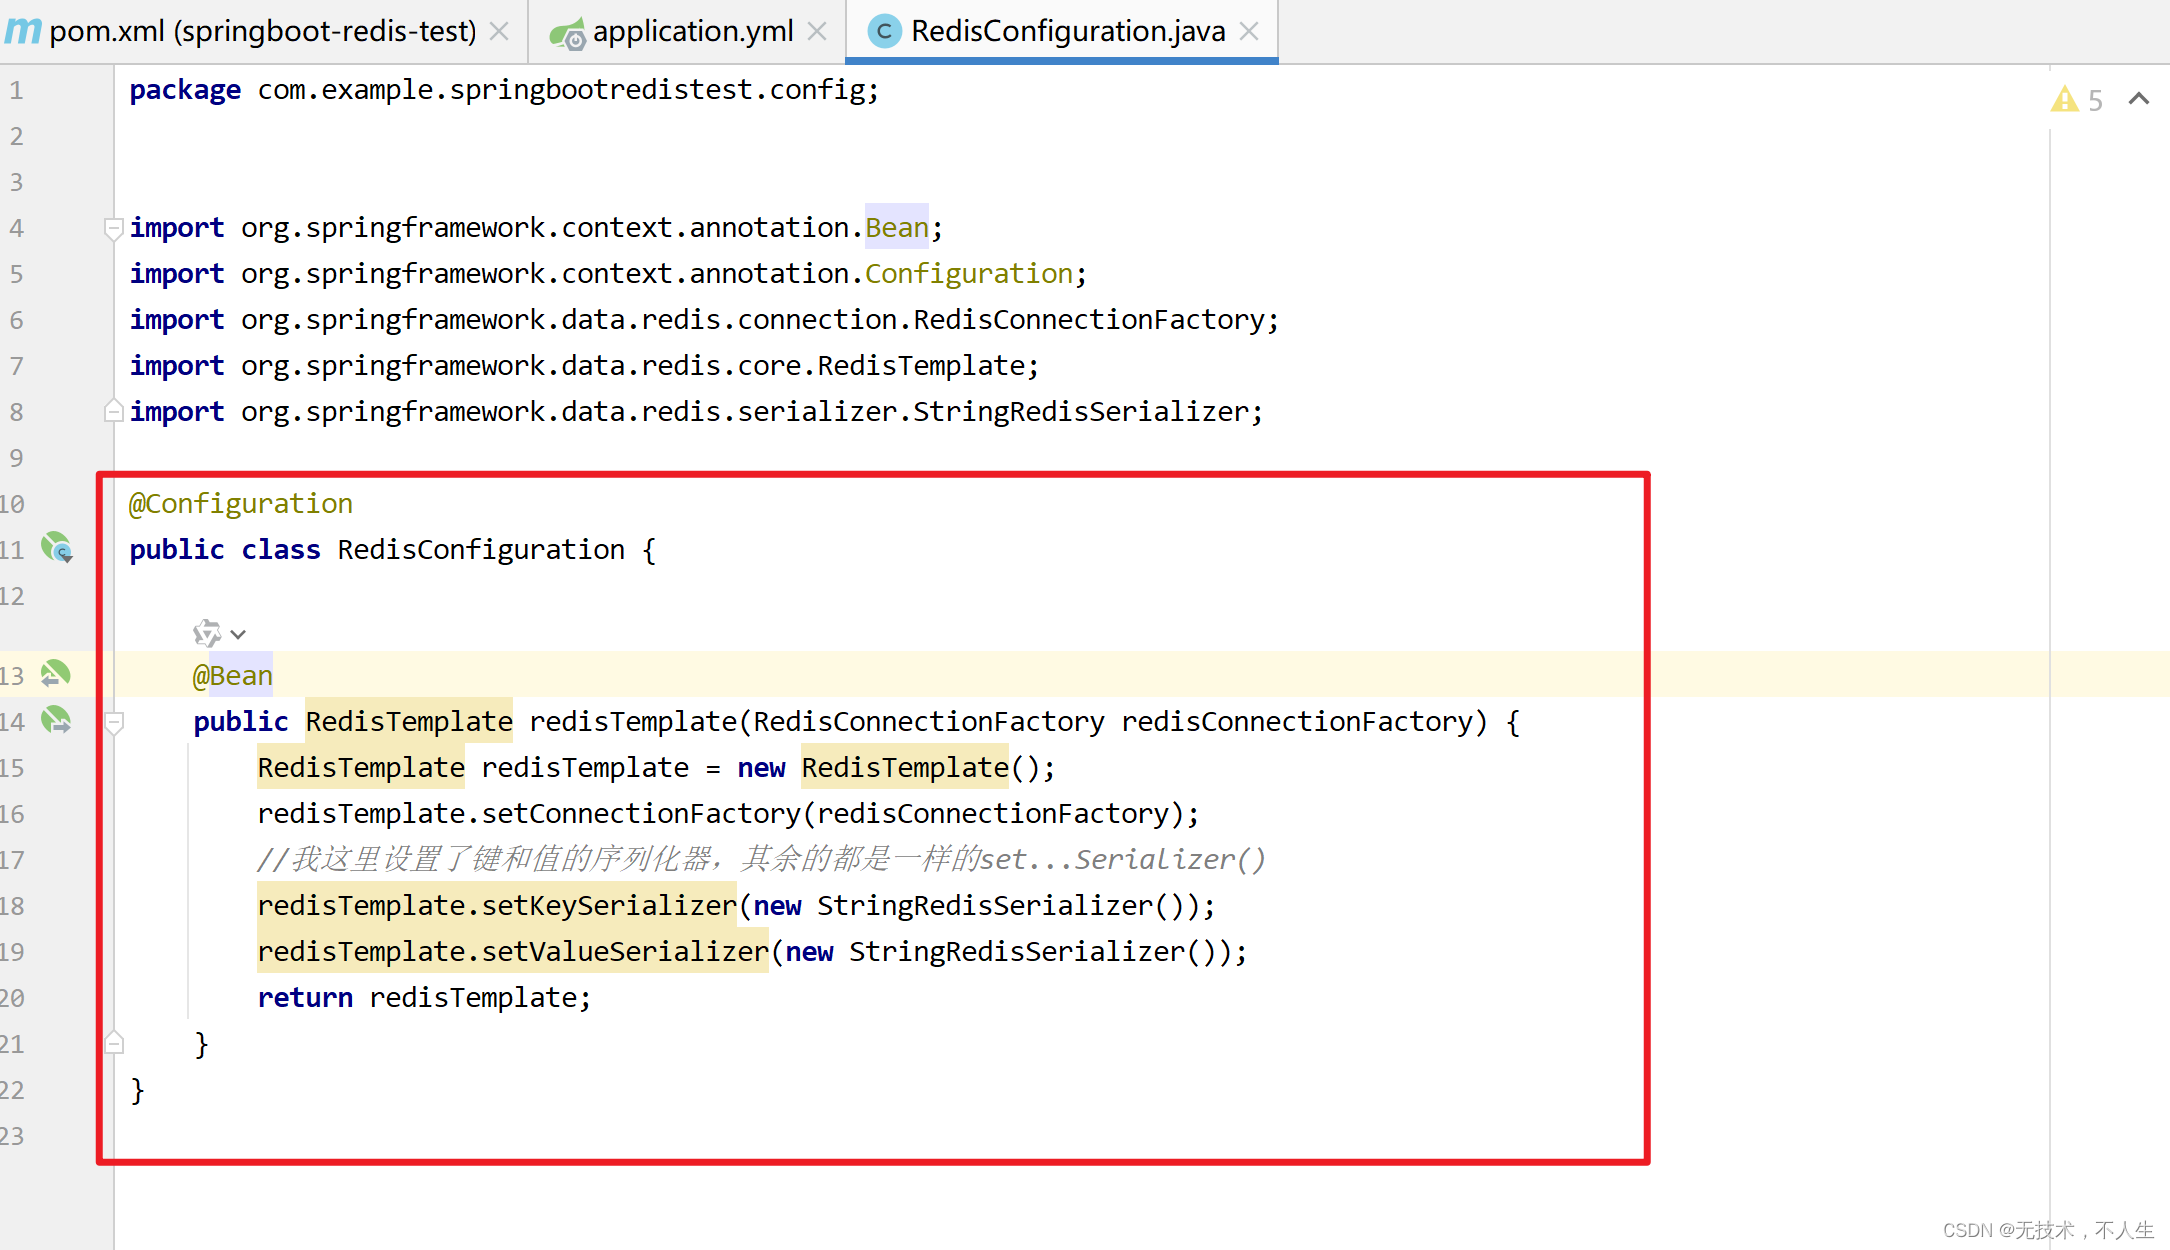Click the highlighted RedisTemplate return type on line 14

click(409, 721)
